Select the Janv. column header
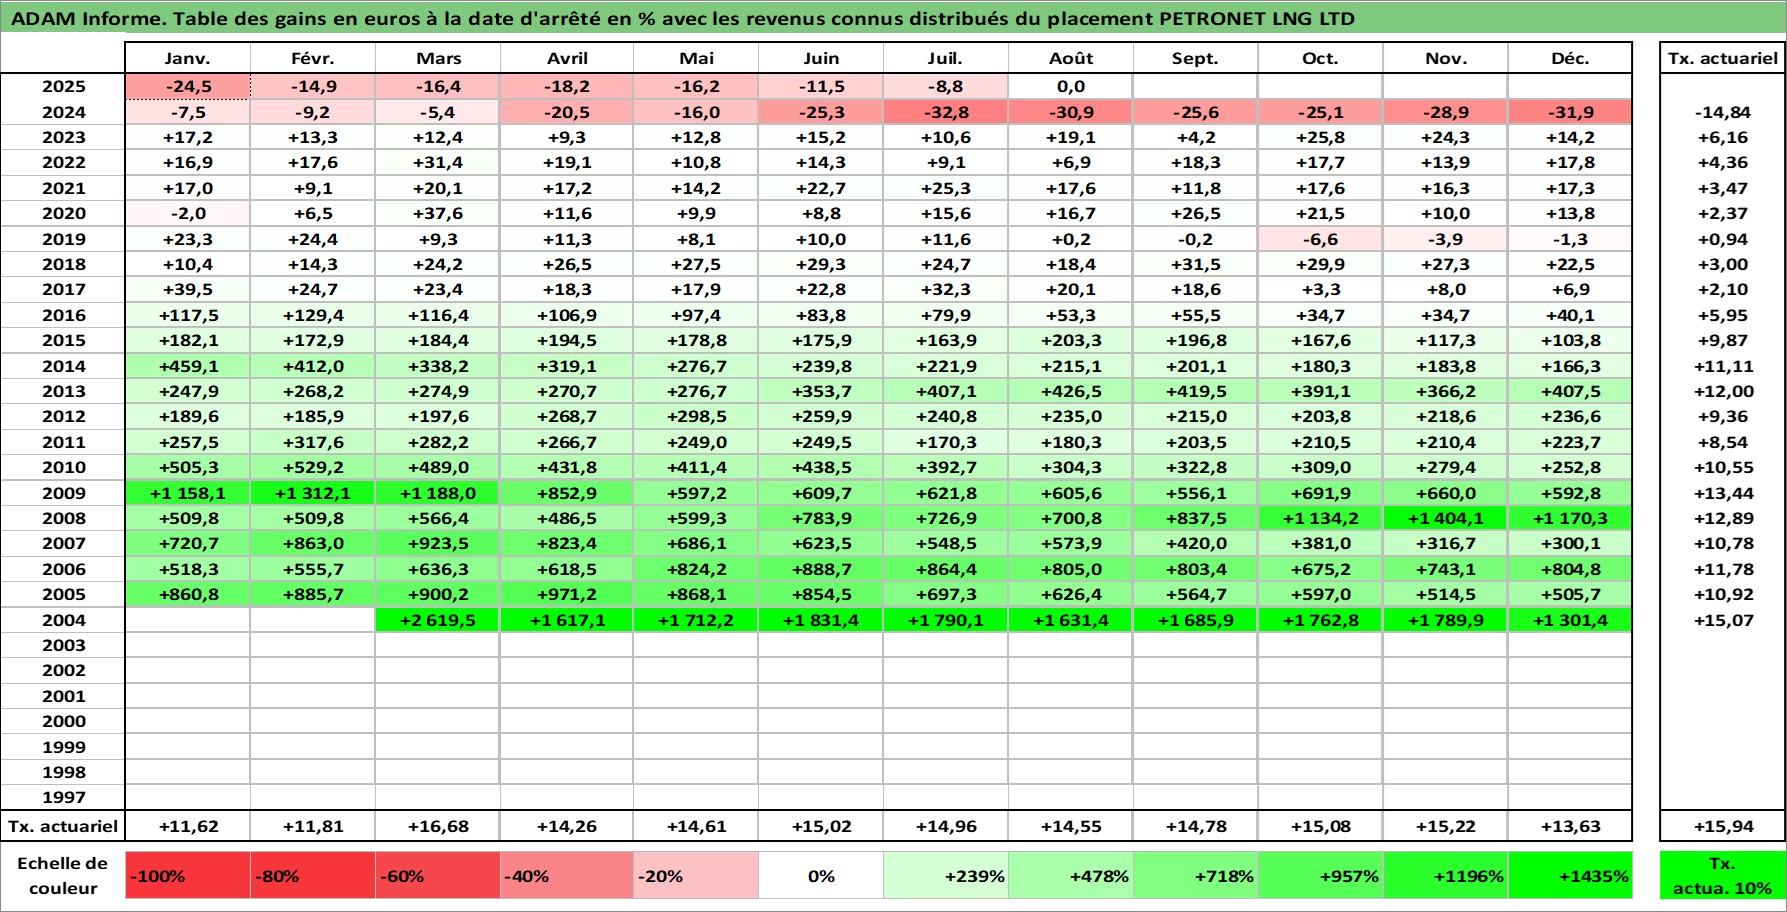Viewport: 1787px width, 912px height. [188, 58]
